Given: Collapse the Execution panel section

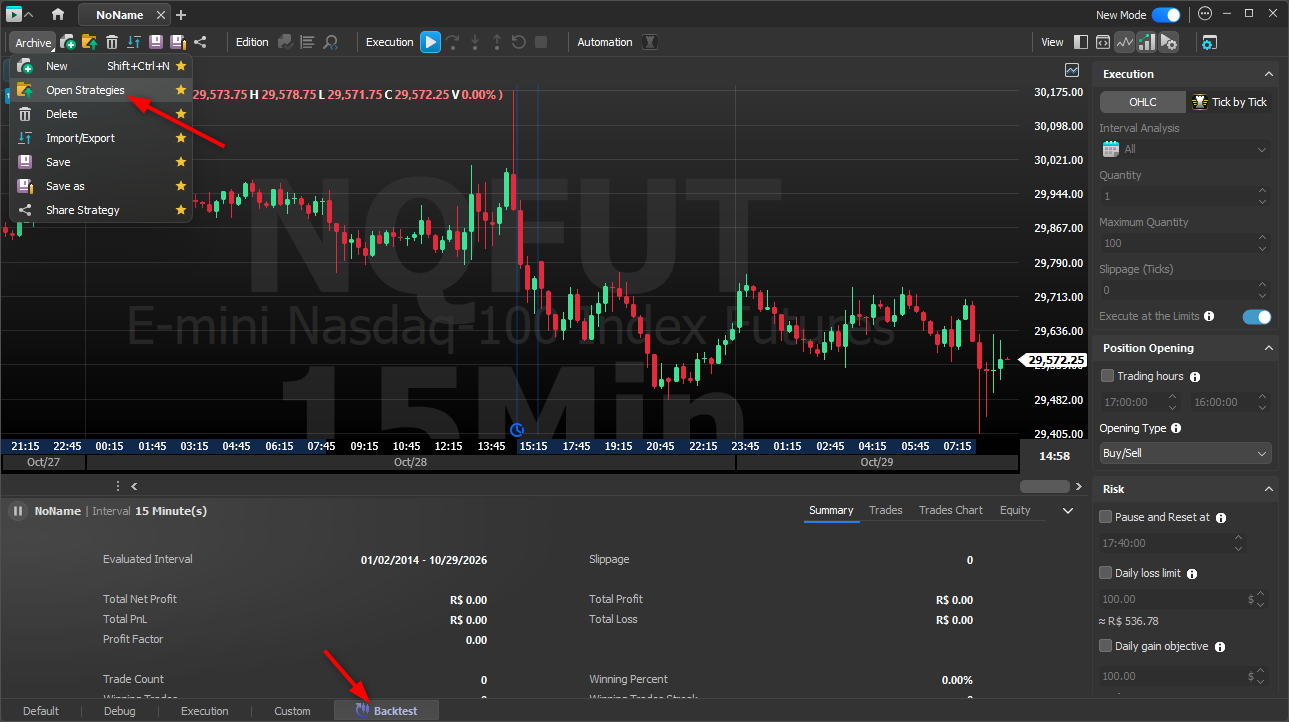Looking at the screenshot, I should pos(1269,74).
